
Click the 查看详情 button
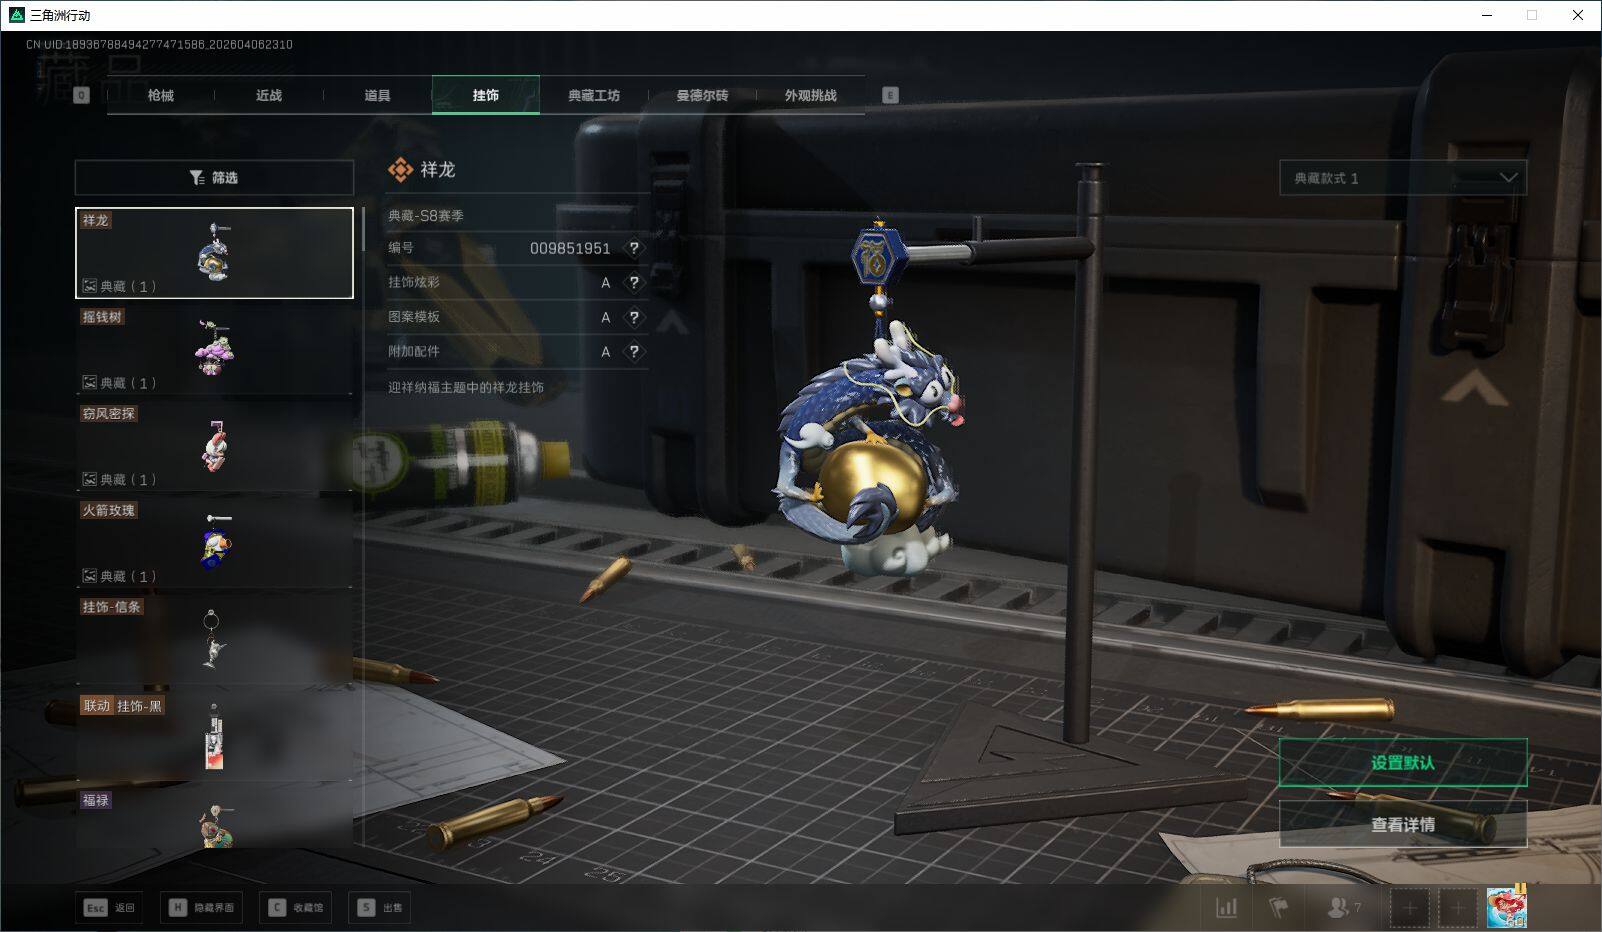click(x=1403, y=824)
